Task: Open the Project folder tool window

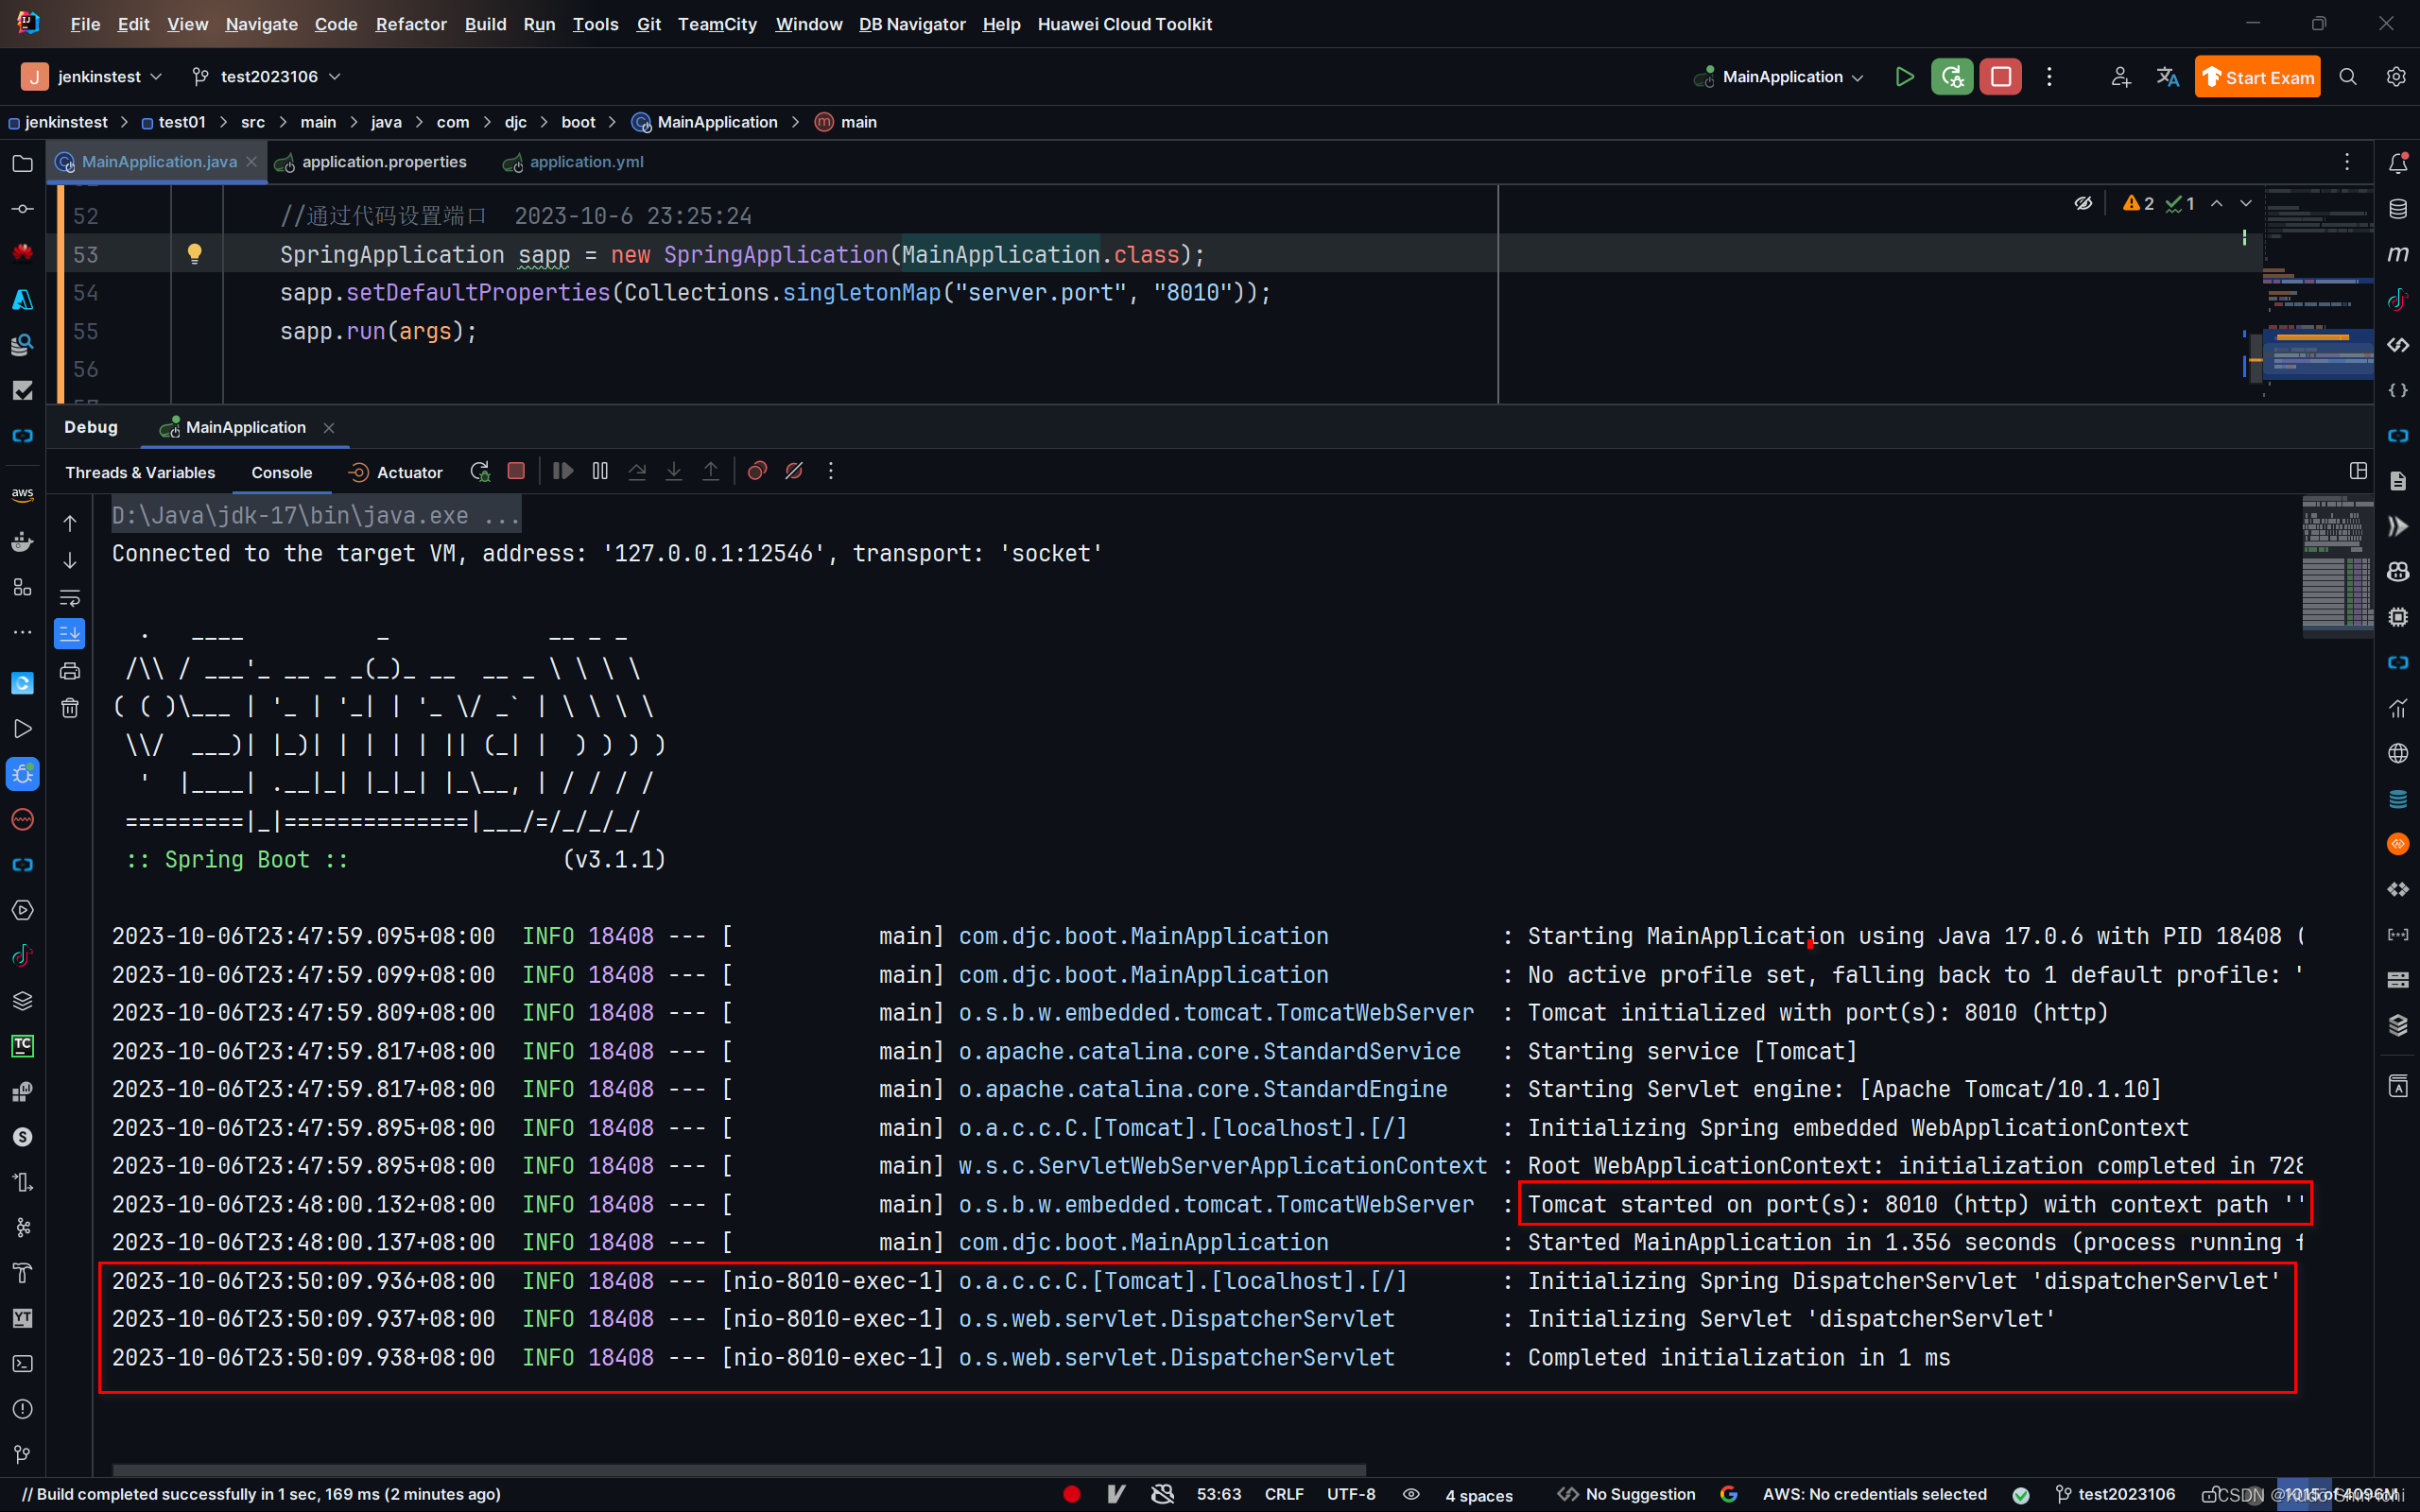Action: (22, 163)
